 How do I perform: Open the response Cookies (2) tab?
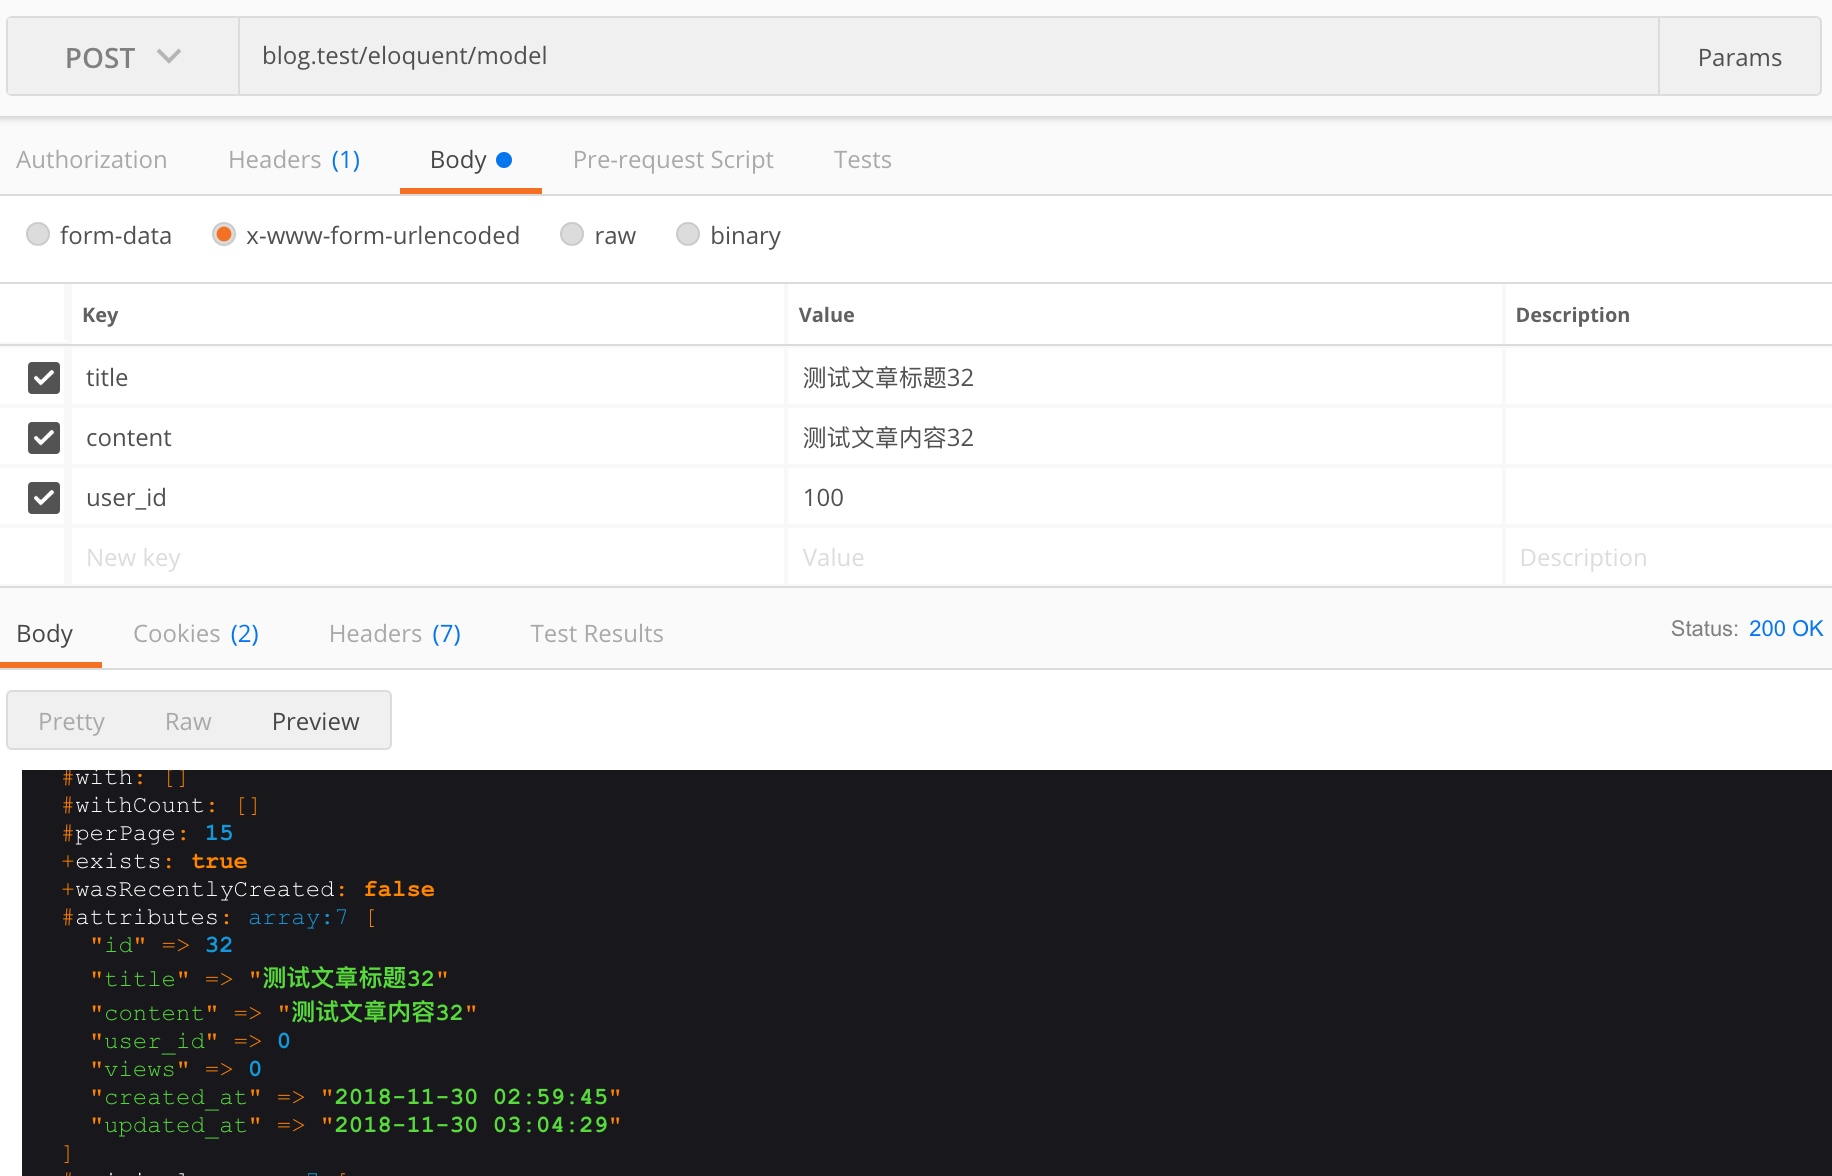[196, 634]
